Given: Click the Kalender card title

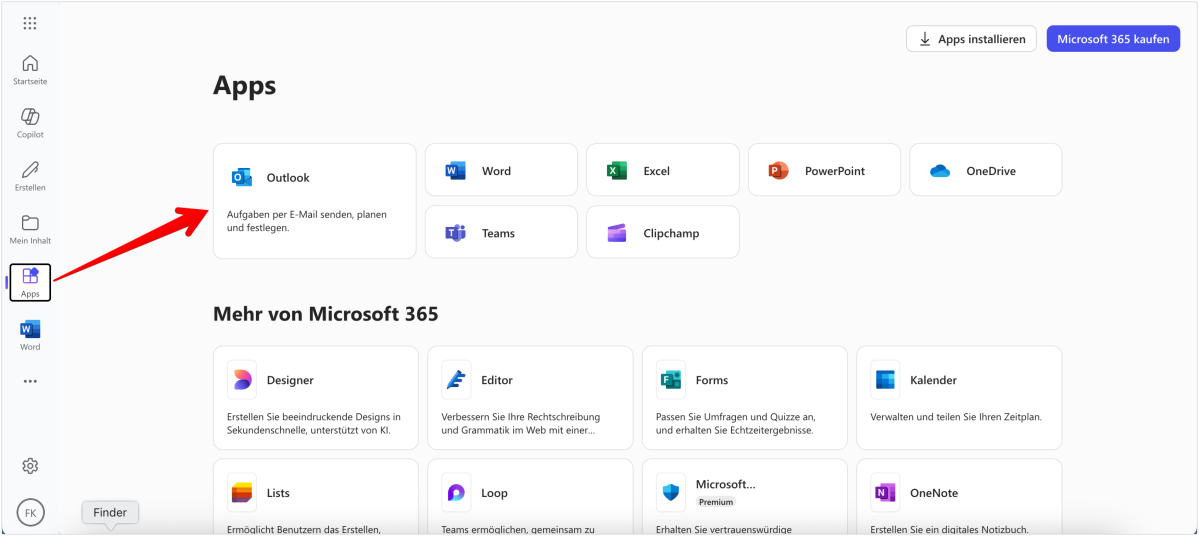Looking at the screenshot, I should 934,380.
